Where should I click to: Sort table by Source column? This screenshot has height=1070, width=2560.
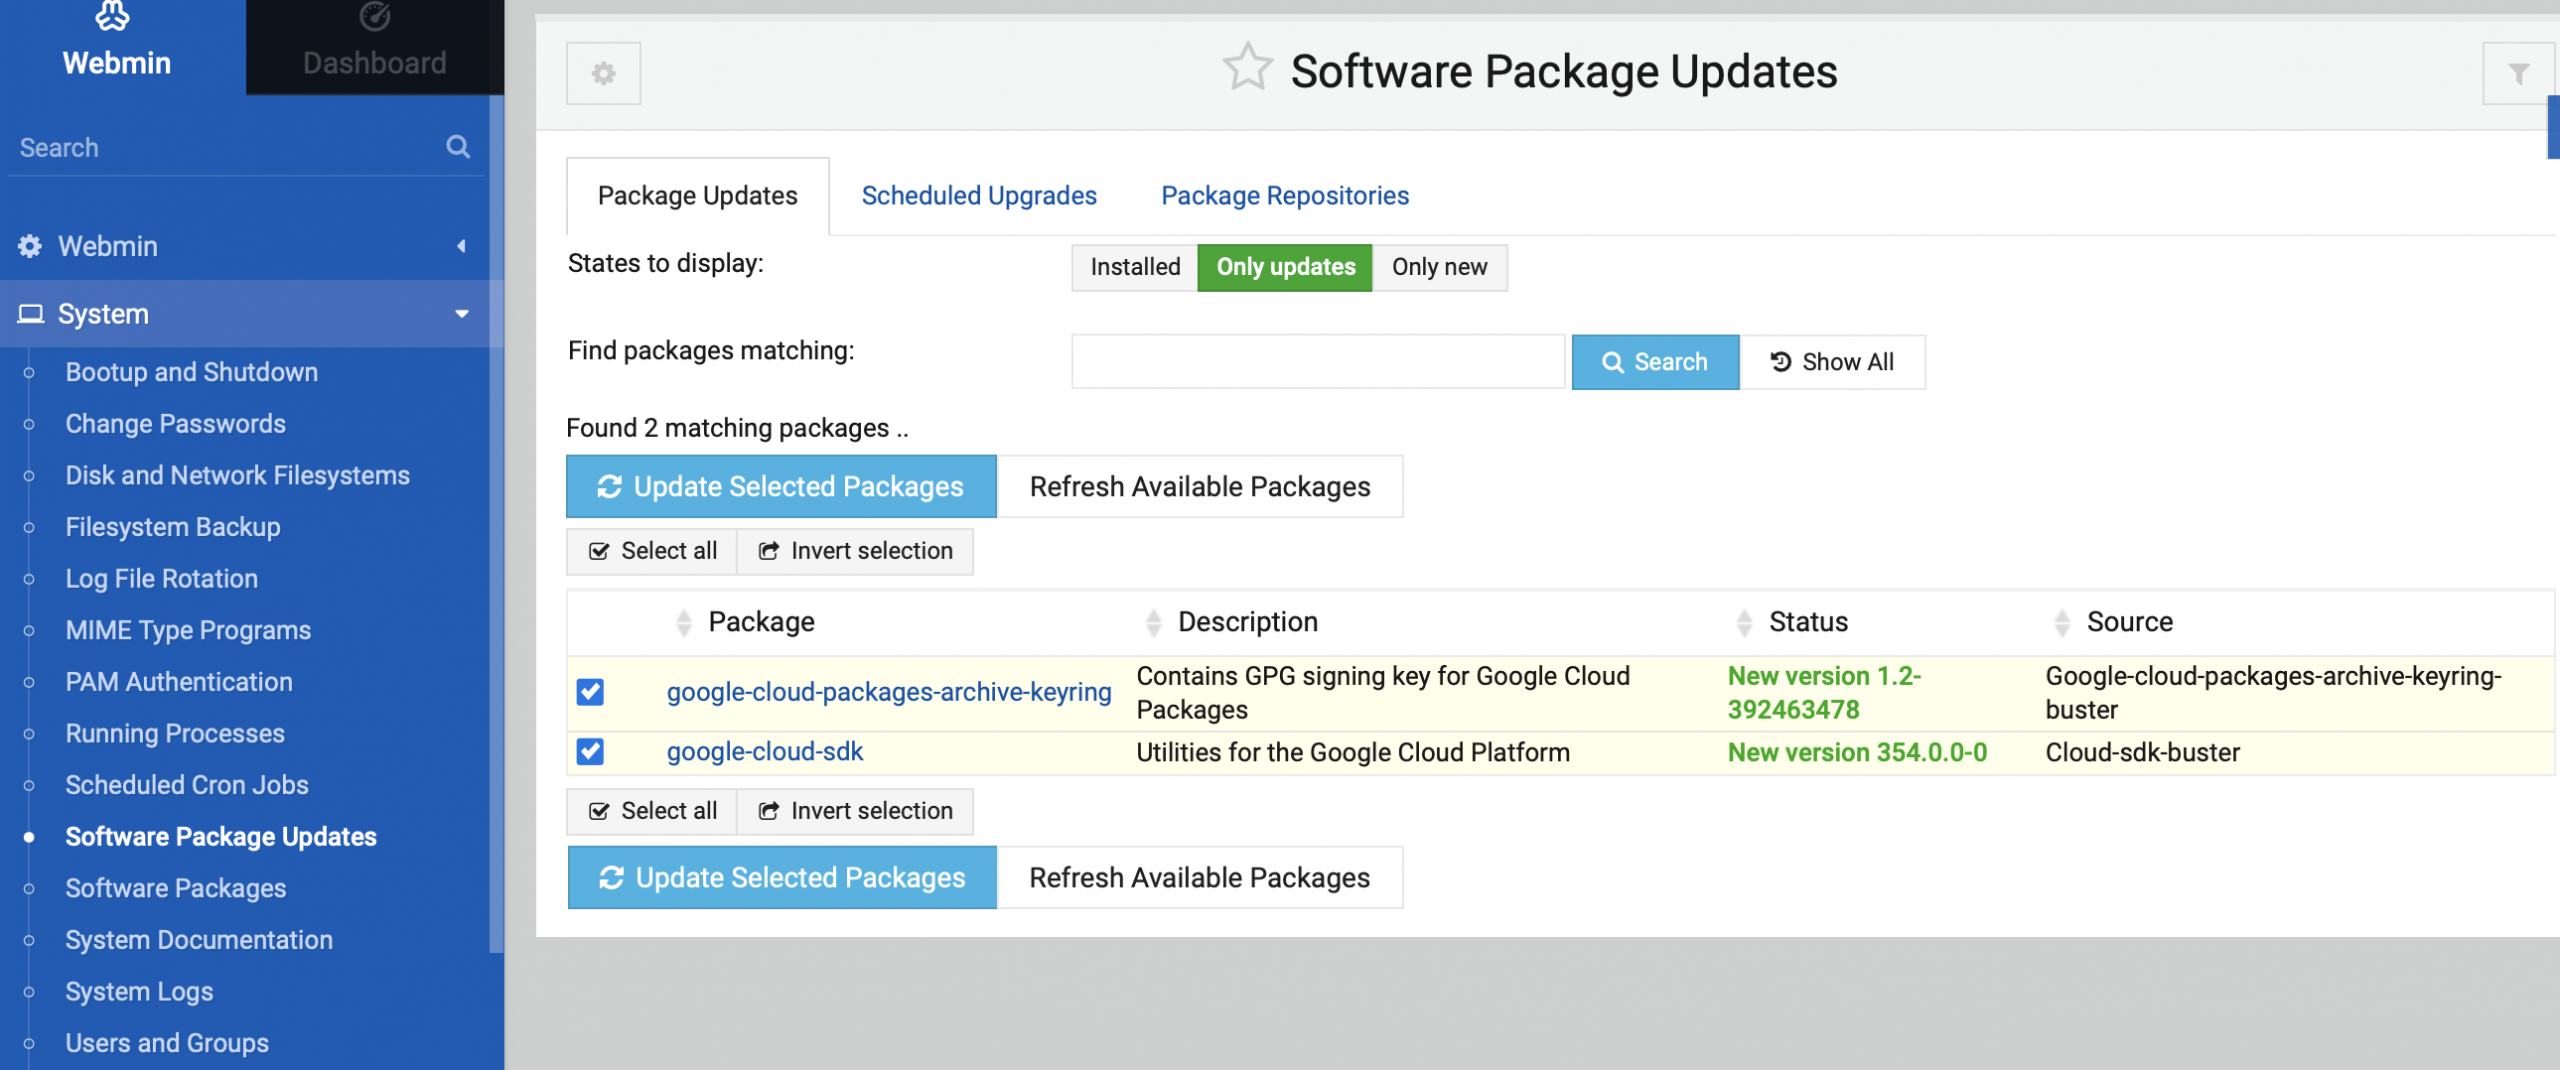[2129, 622]
